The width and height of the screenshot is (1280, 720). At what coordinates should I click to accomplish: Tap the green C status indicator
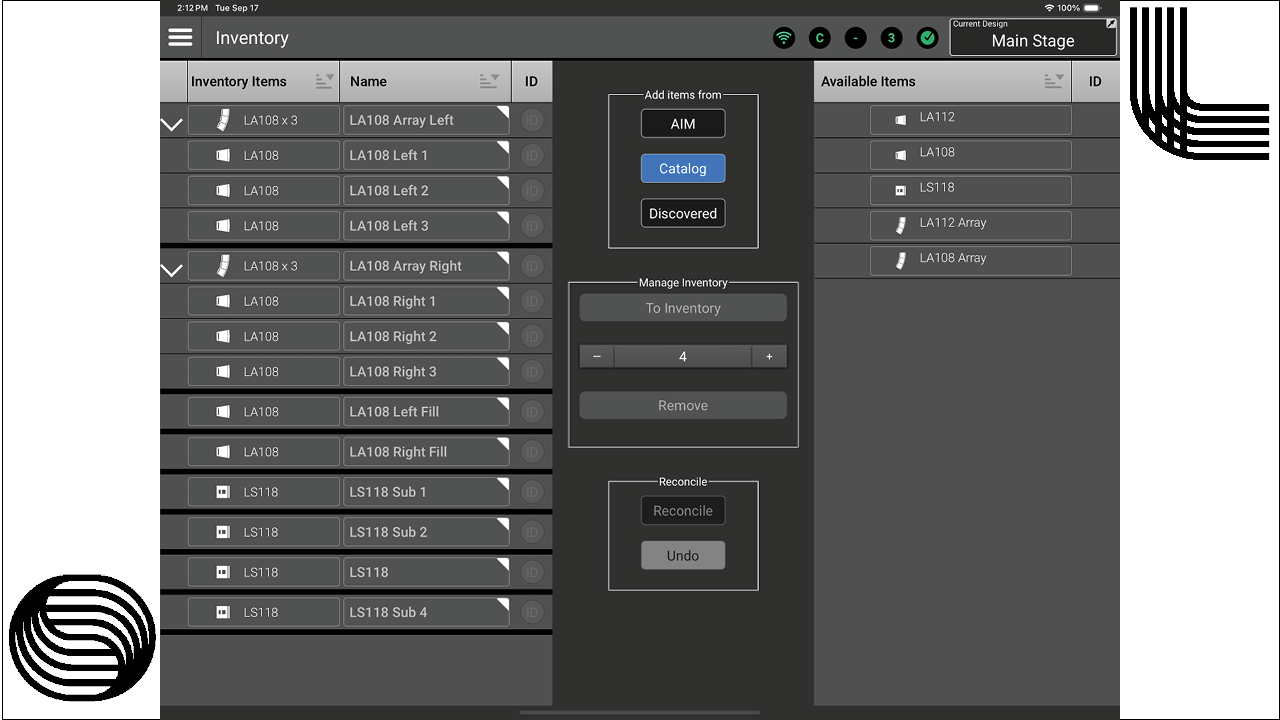[820, 38]
